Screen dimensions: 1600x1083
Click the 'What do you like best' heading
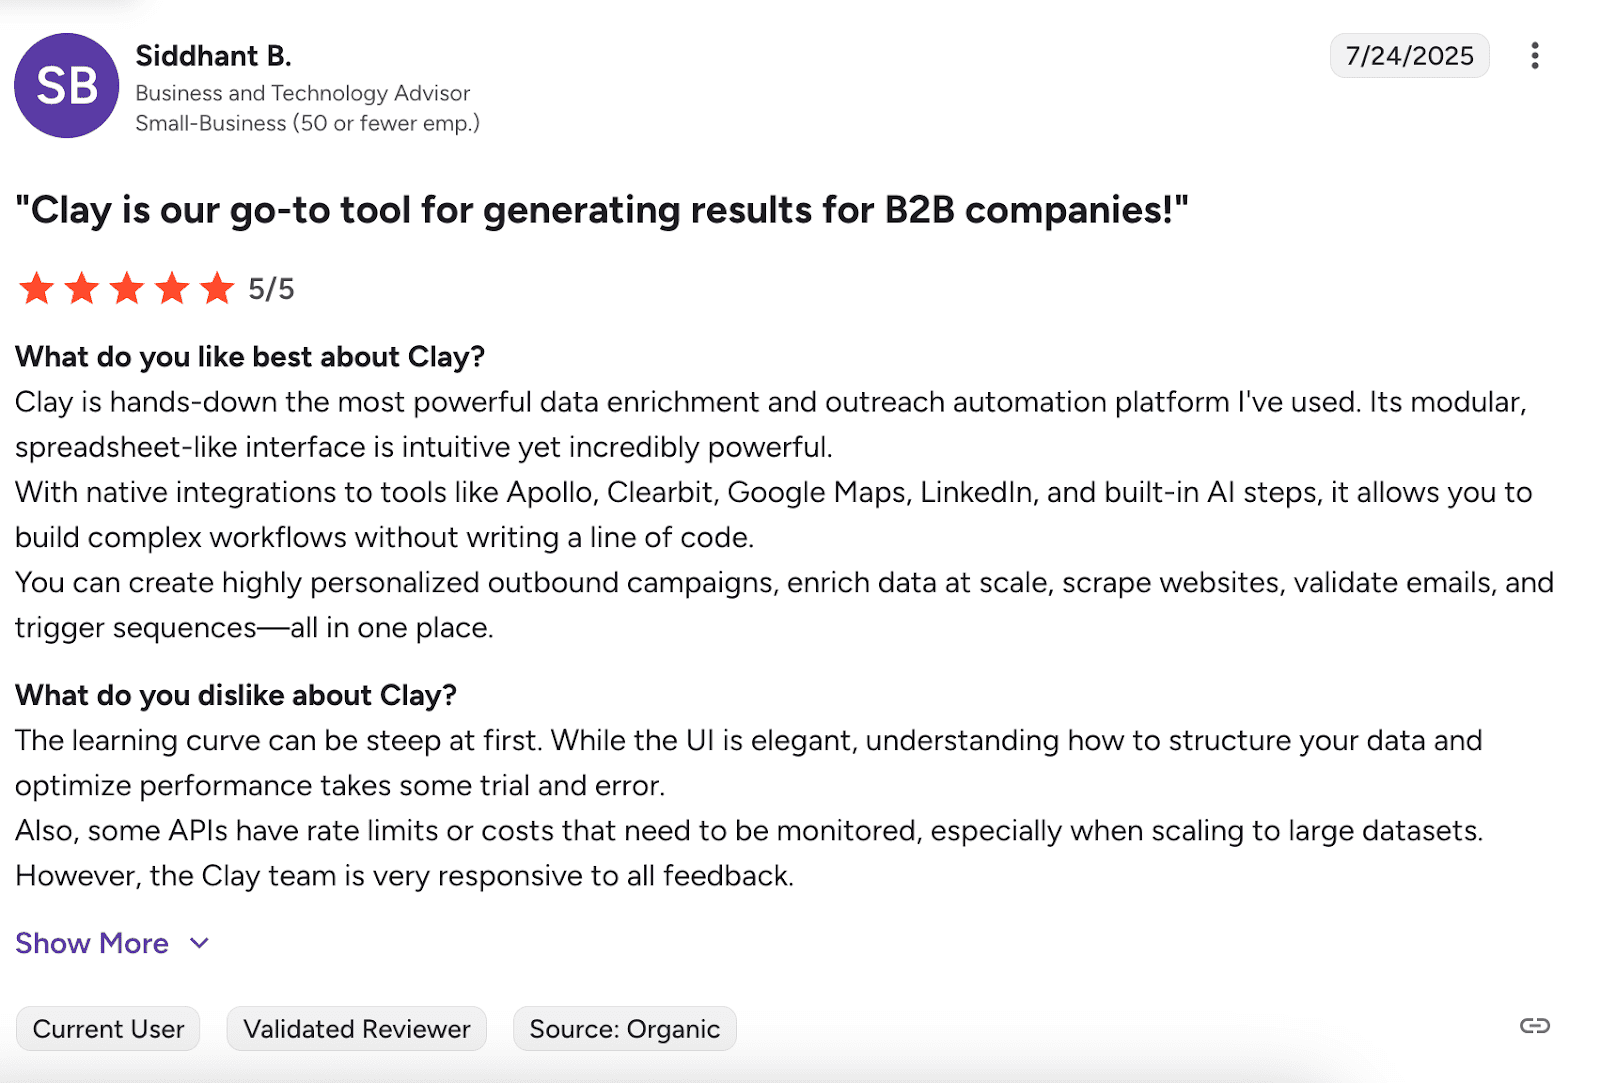click(x=250, y=357)
